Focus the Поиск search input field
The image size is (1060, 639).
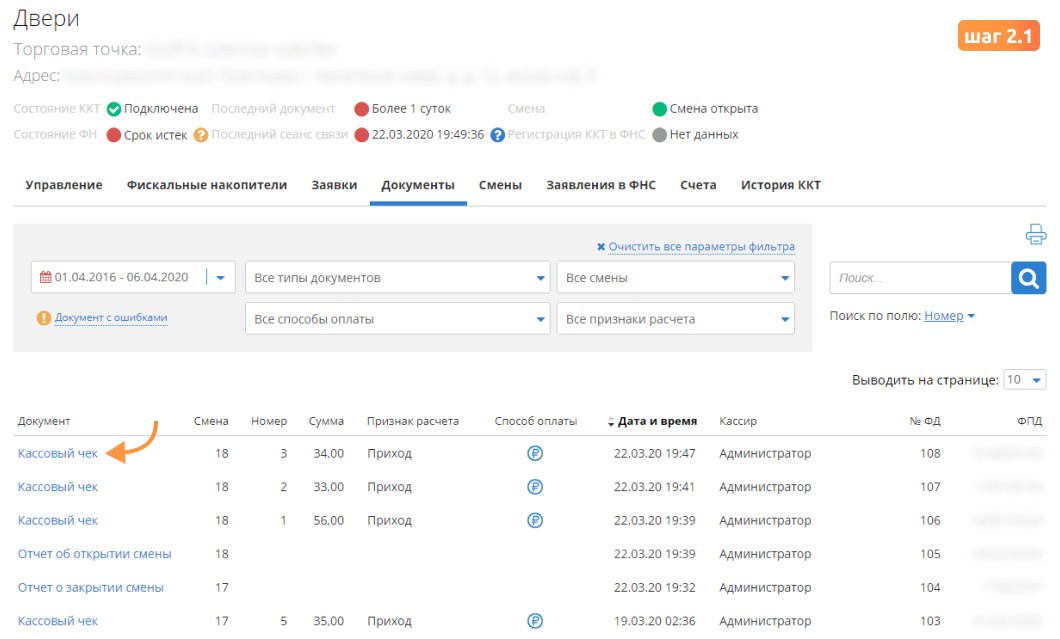(920, 278)
